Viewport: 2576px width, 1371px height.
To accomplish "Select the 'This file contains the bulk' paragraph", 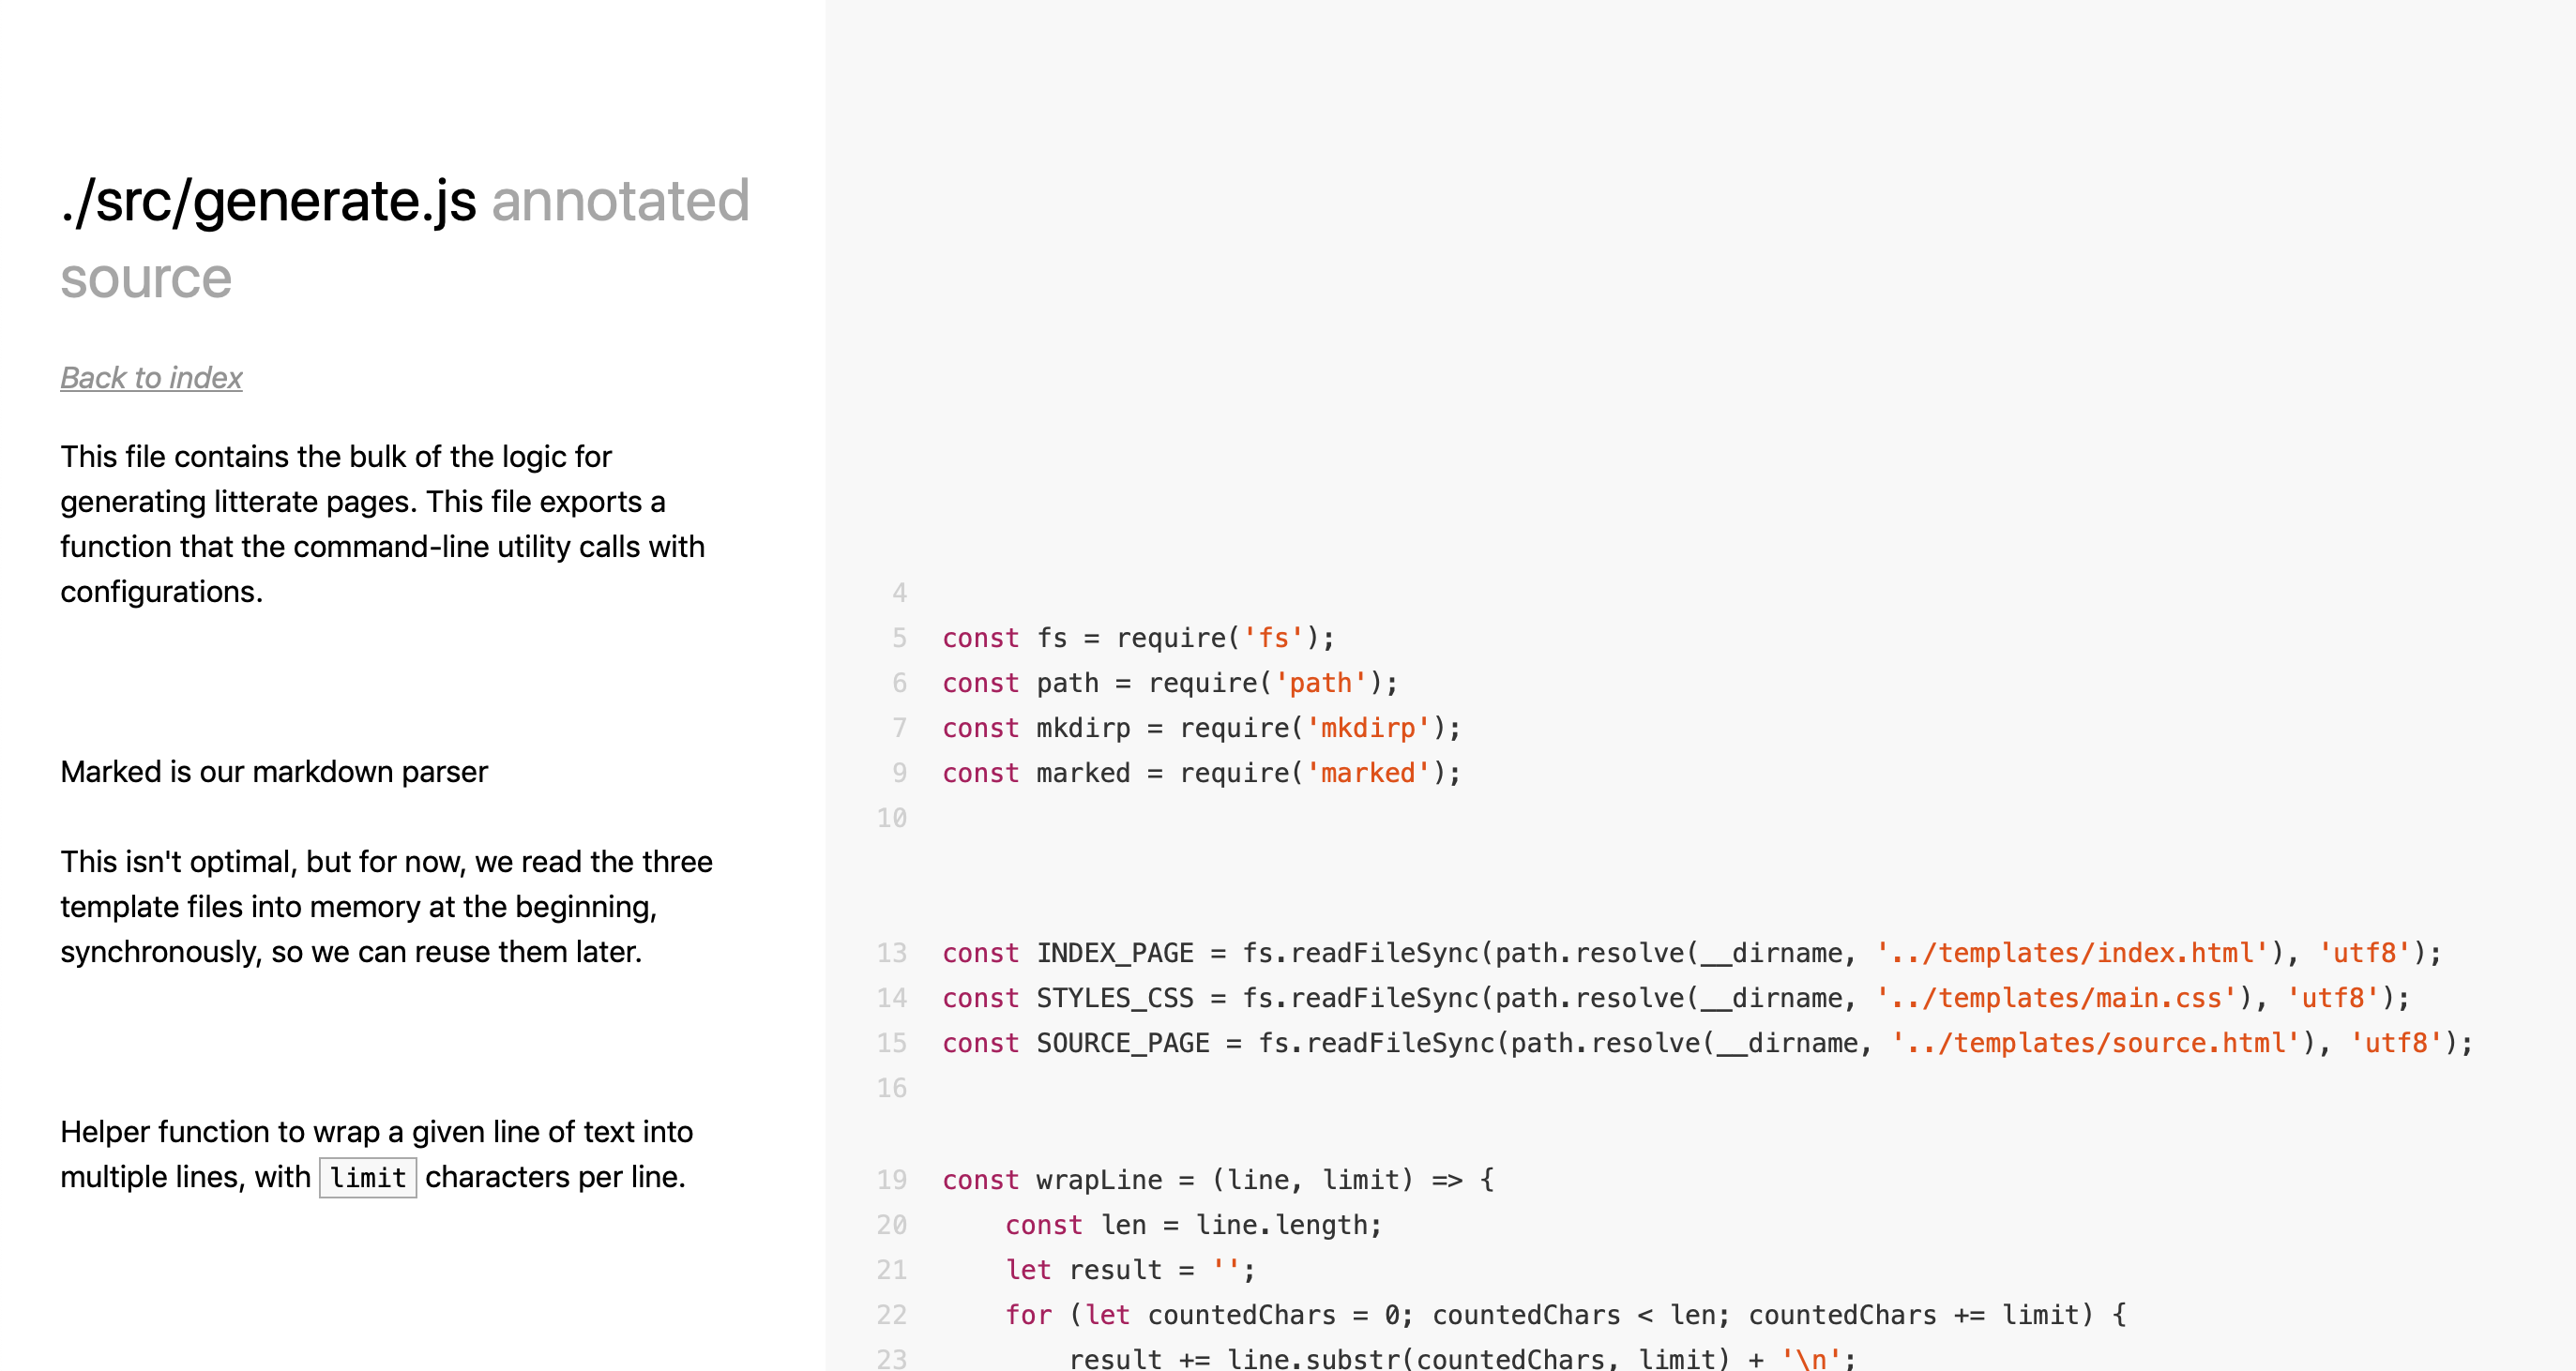I will [x=382, y=524].
